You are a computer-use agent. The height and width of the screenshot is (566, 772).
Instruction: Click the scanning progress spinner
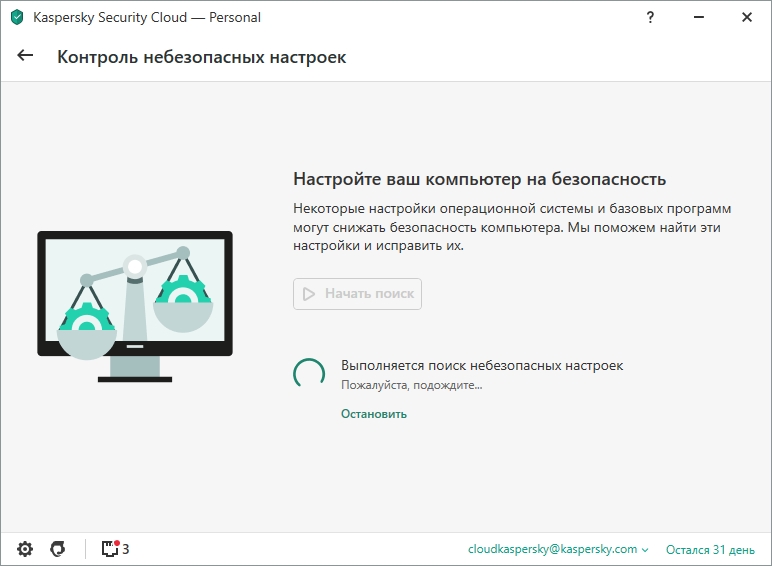pos(309,374)
